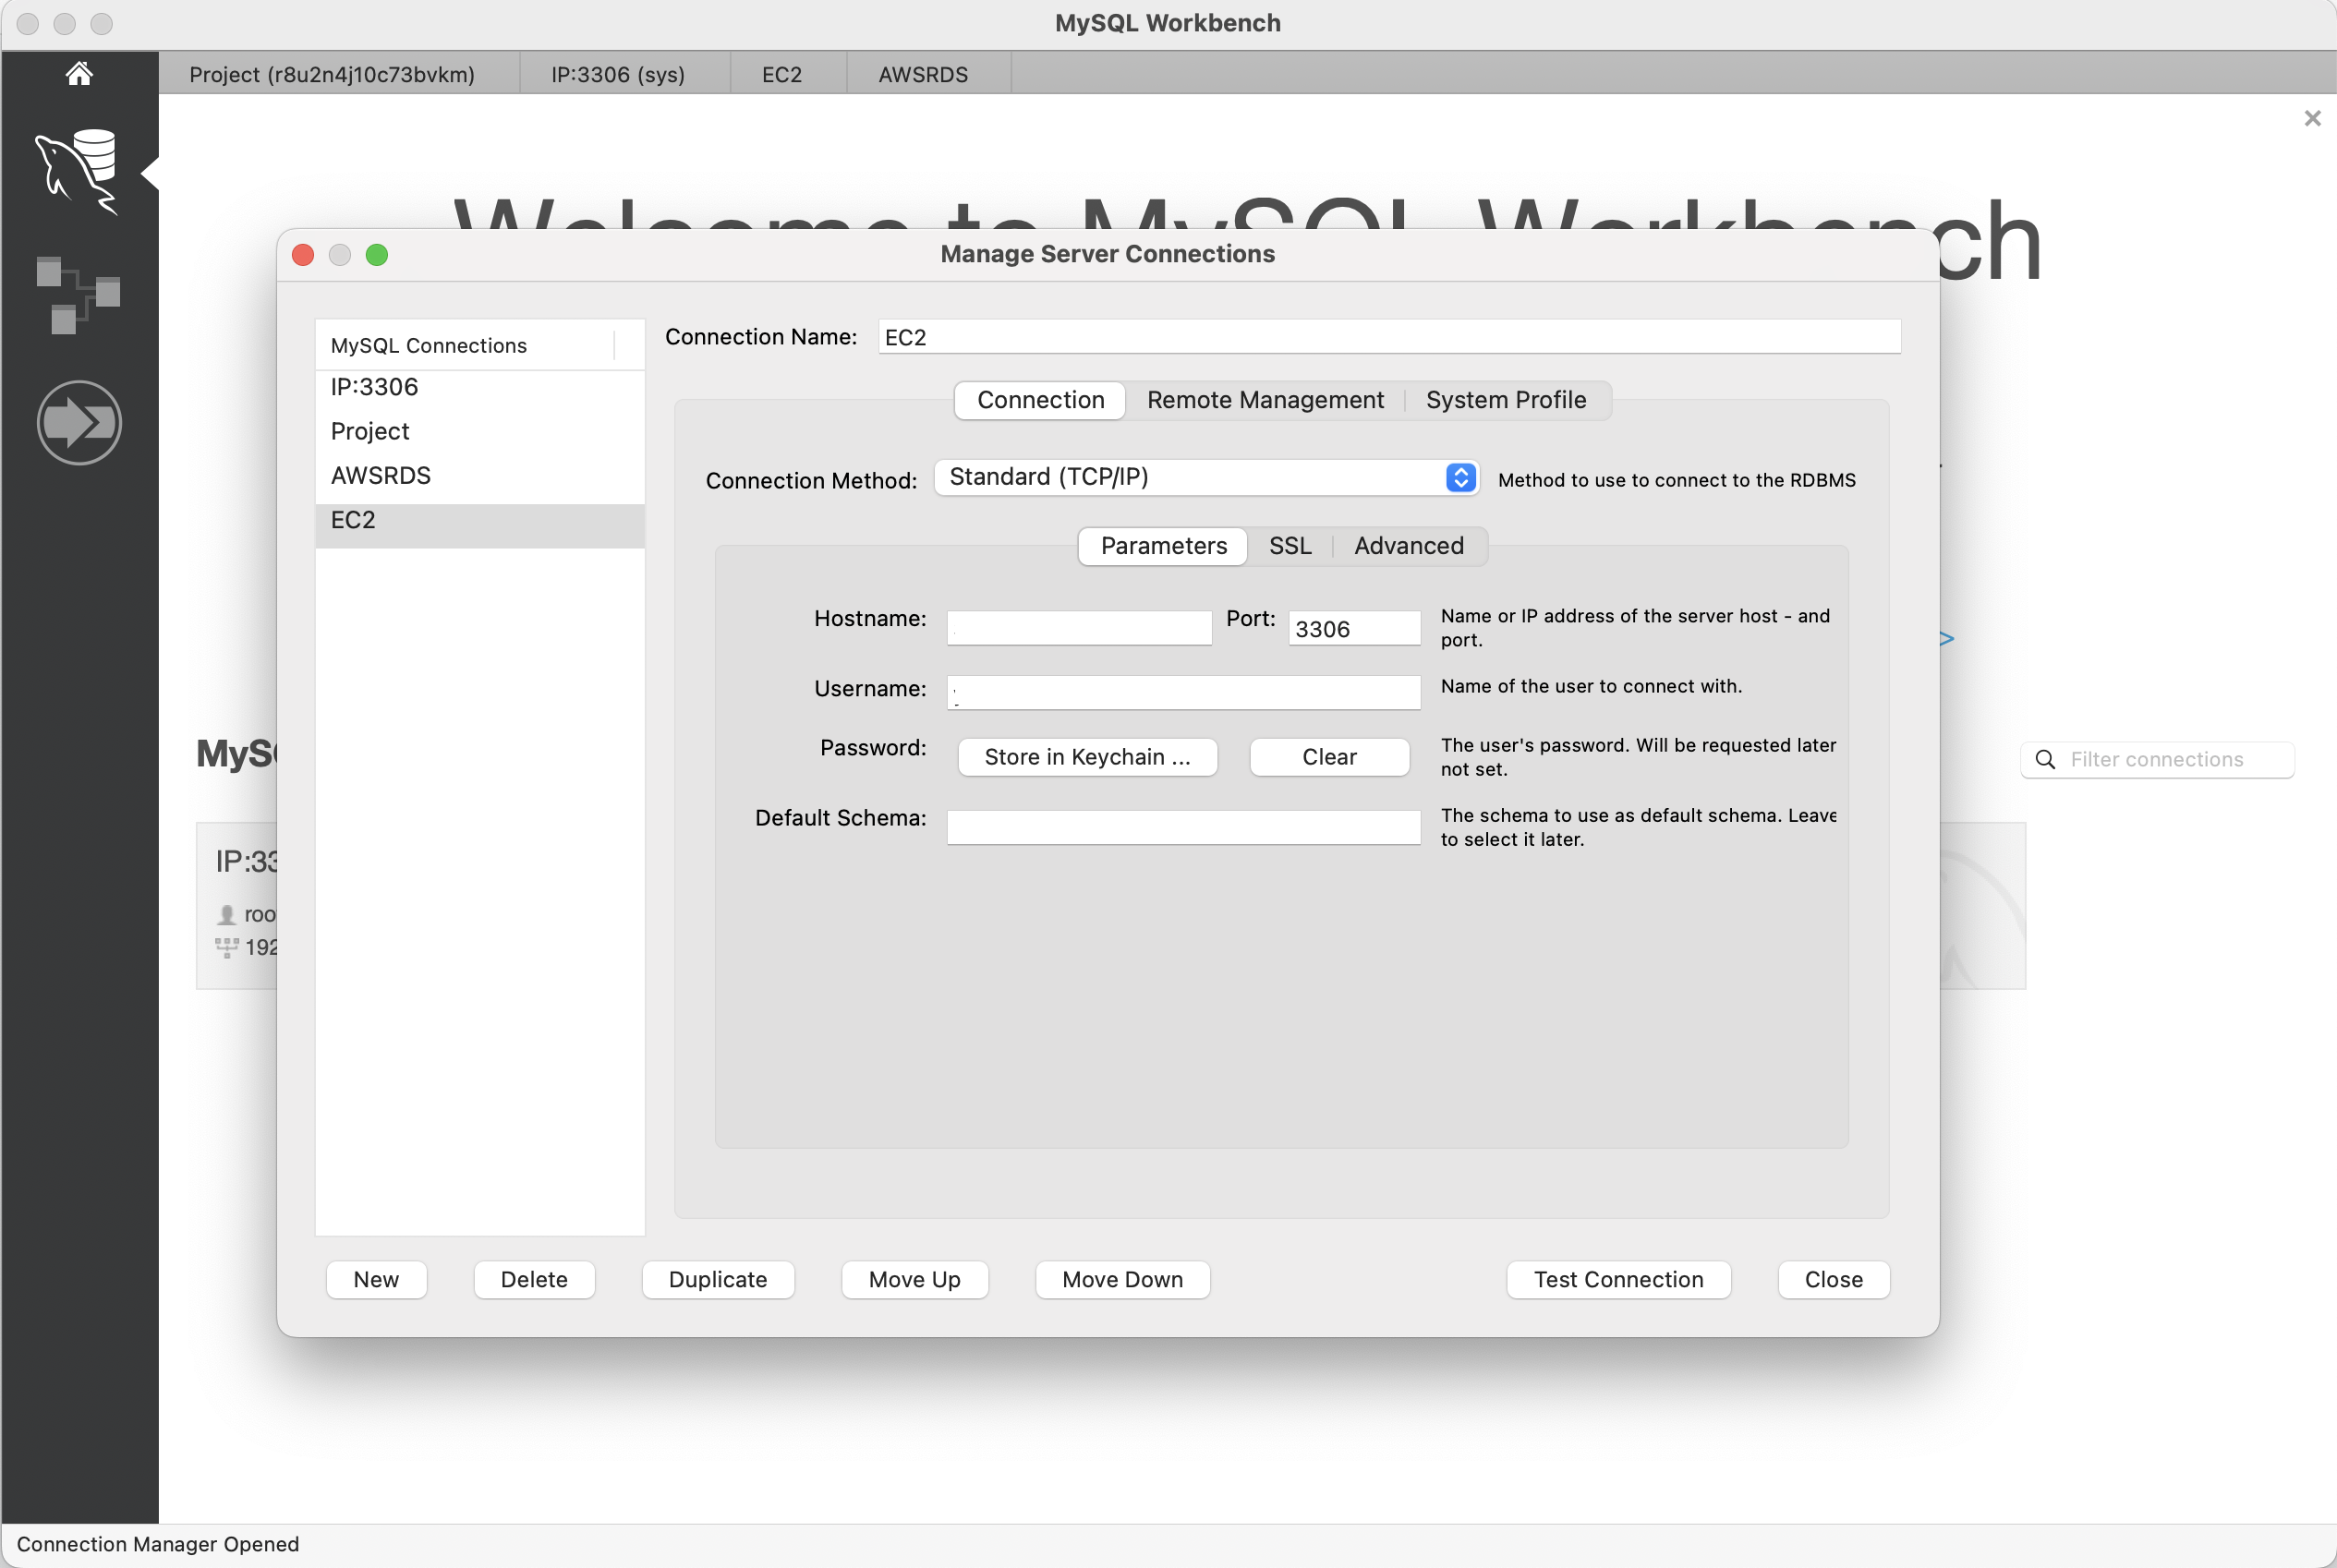
Task: Open the Models sidebar icon
Action: pyautogui.click(x=78, y=295)
